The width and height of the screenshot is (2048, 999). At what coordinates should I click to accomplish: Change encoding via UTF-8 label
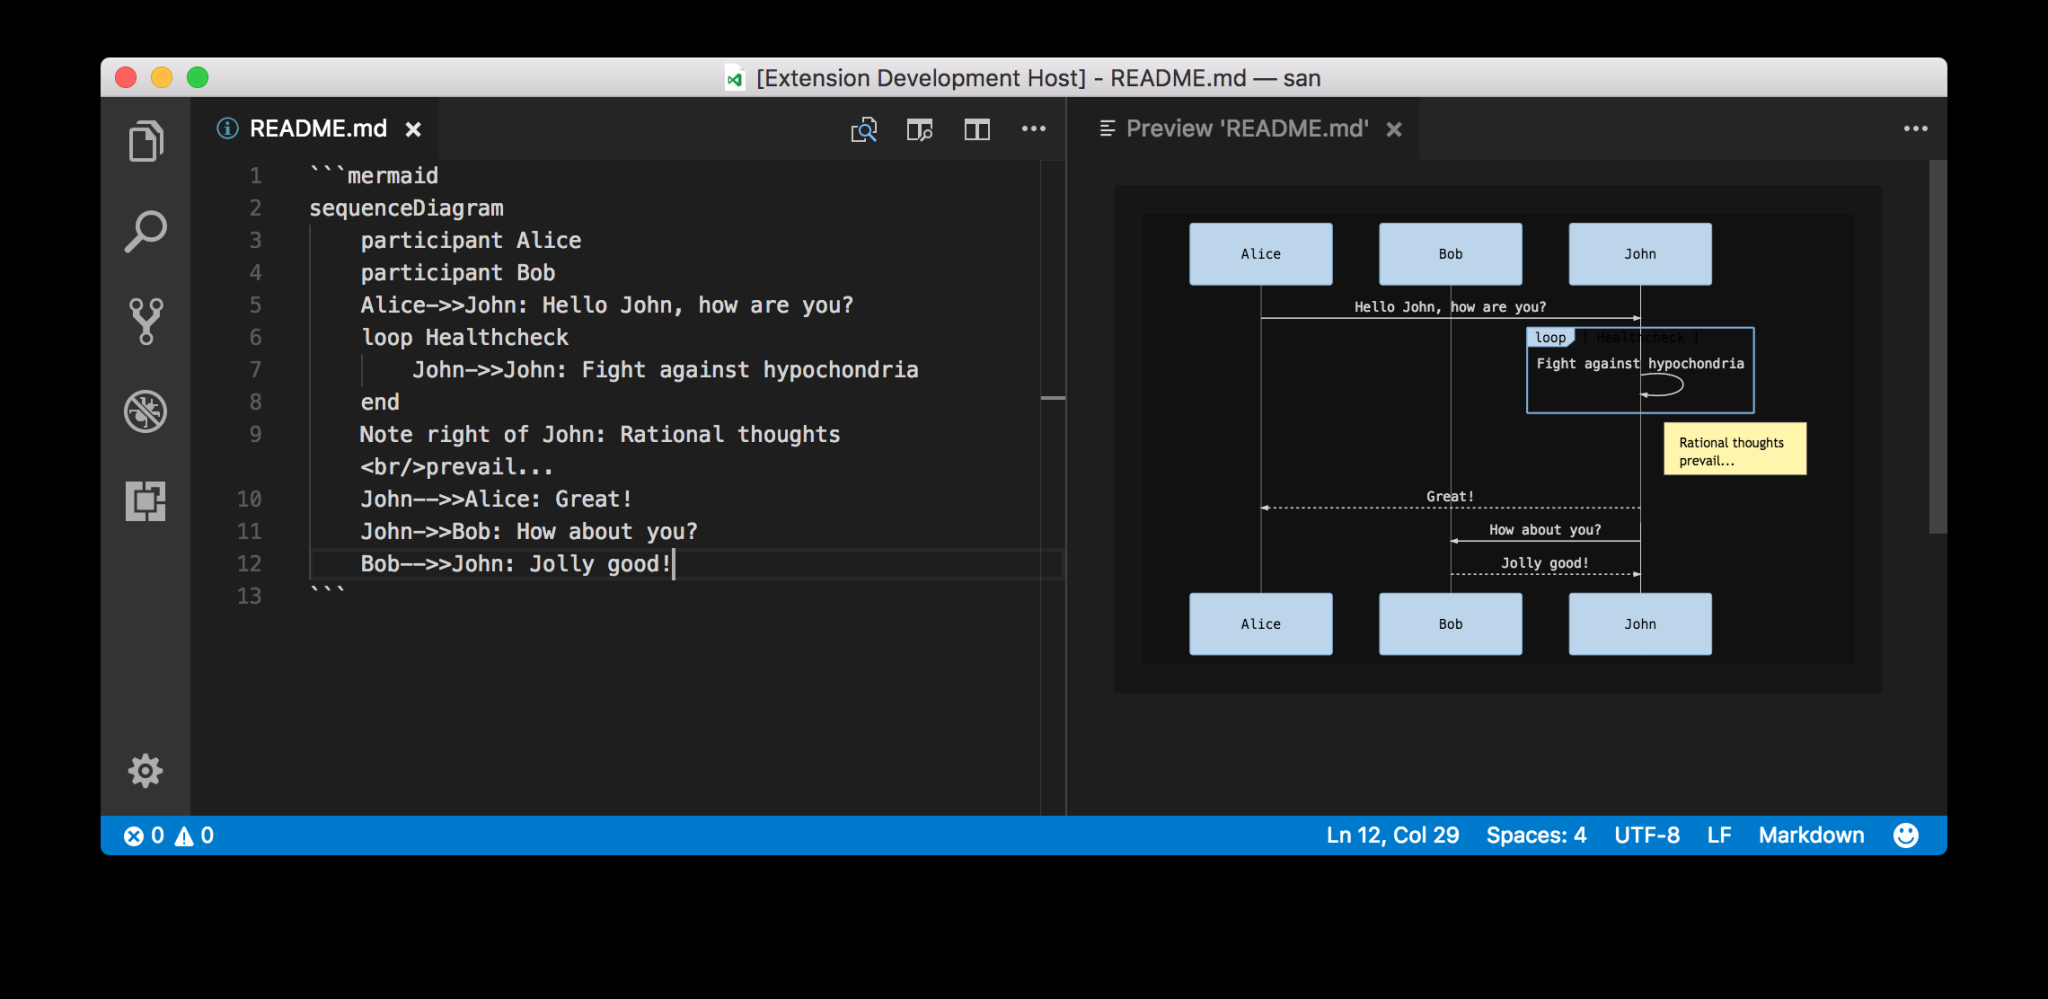click(x=1646, y=835)
